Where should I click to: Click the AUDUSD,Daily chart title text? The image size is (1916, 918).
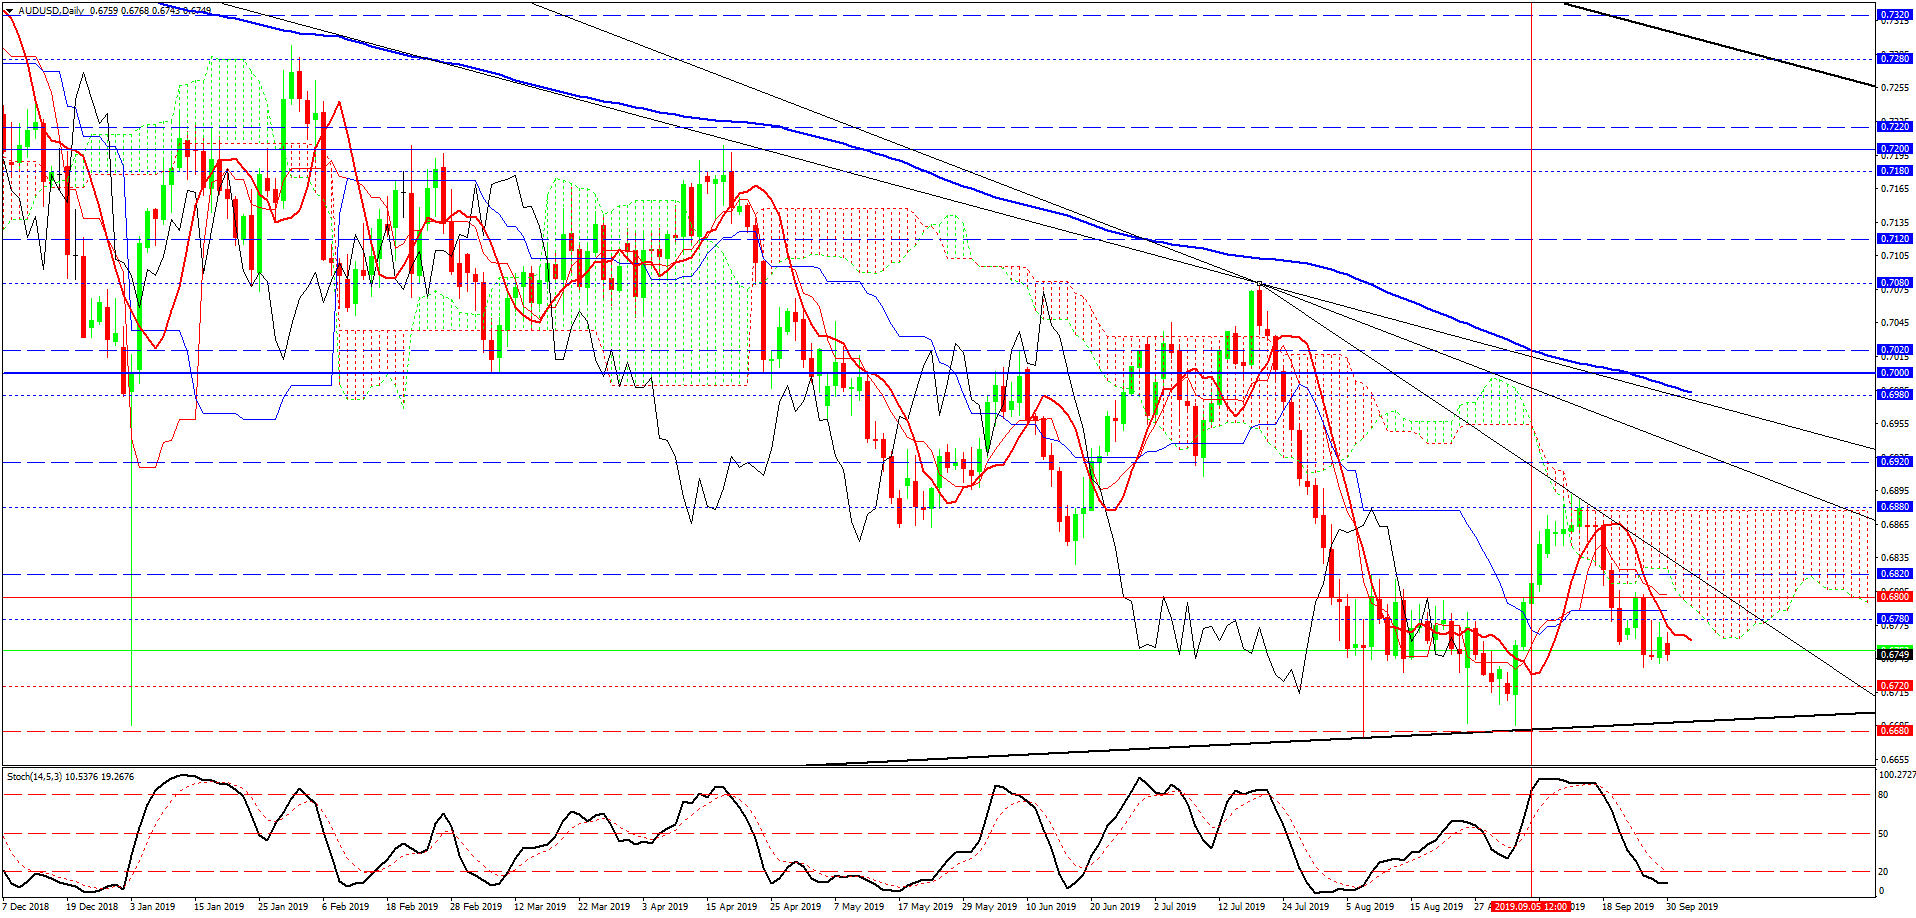click(50, 11)
